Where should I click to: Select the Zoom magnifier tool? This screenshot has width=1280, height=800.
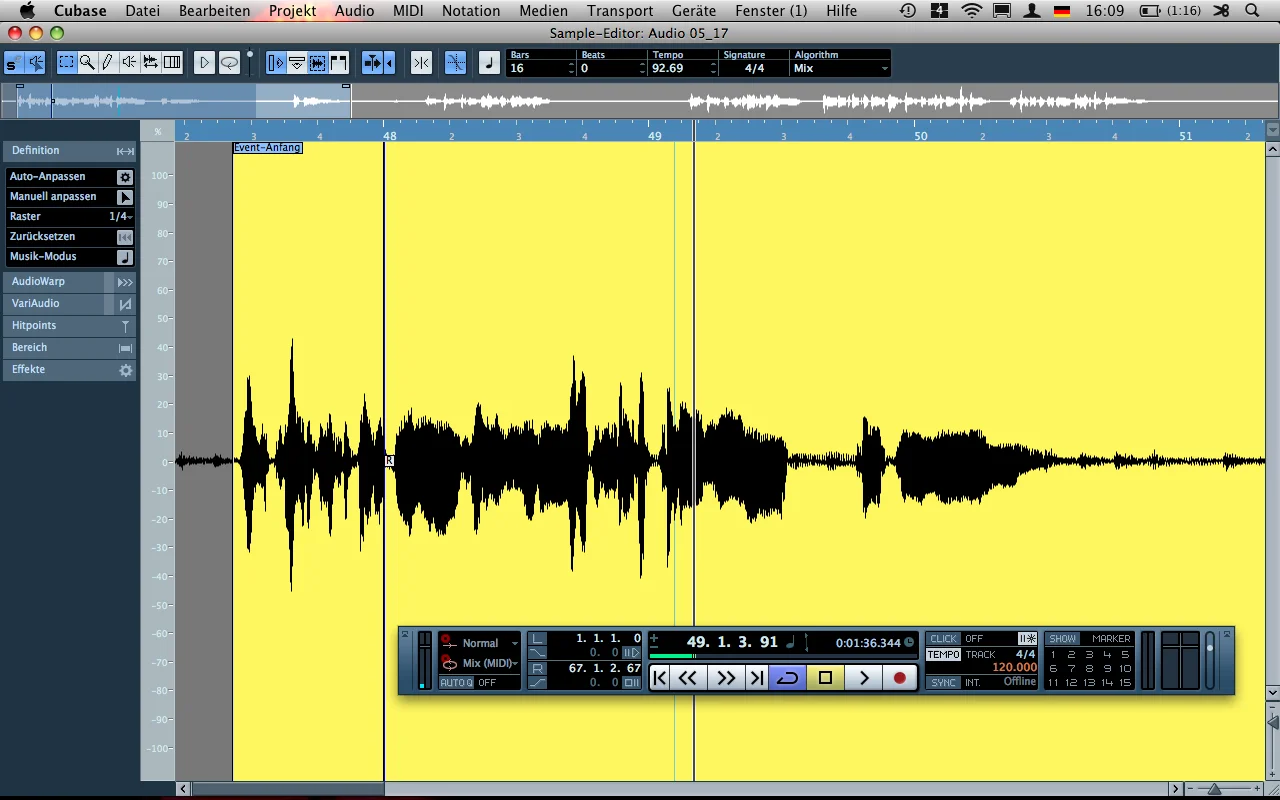click(87, 63)
